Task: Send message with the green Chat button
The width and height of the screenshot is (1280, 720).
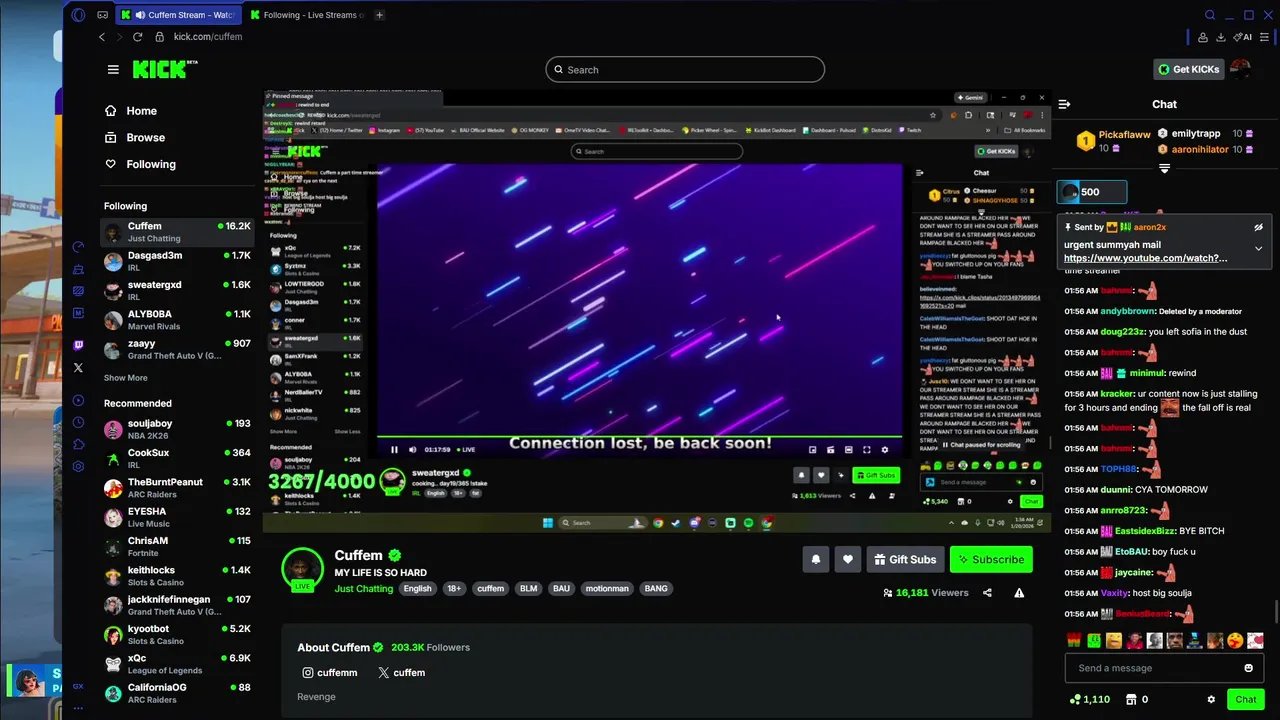Action: point(1246,700)
